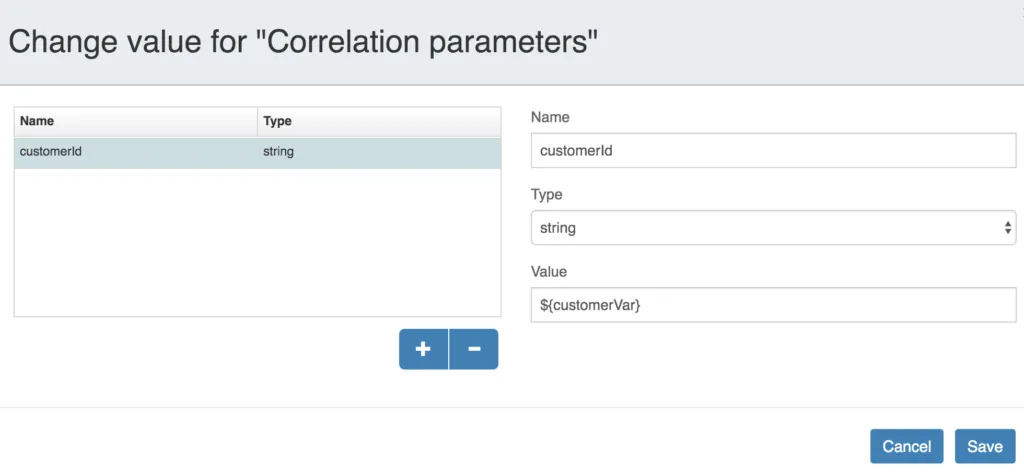
Task: Click the Name label above the field
Action: point(550,118)
